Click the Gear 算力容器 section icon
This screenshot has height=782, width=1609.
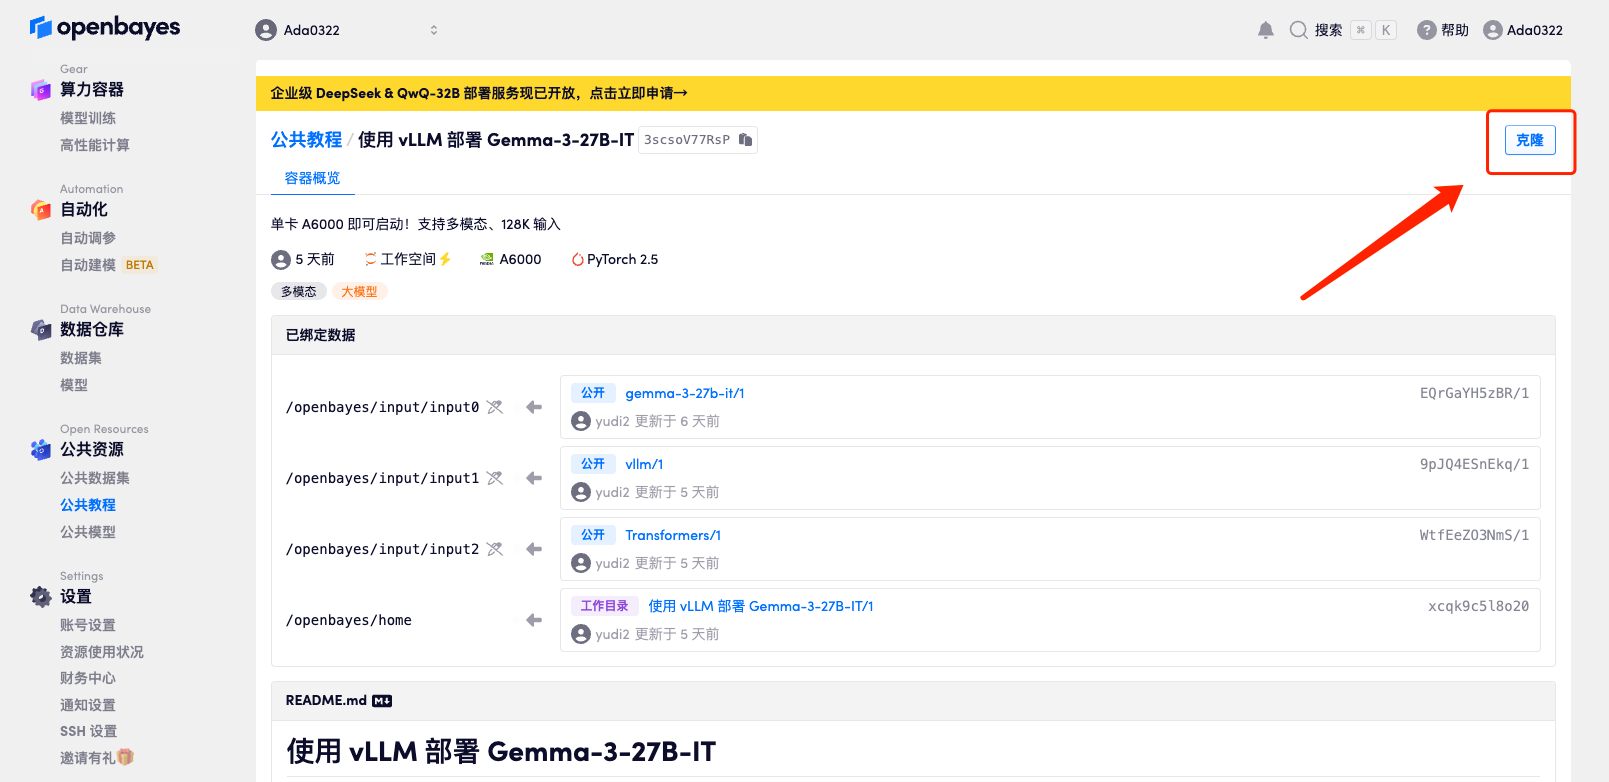pos(41,90)
